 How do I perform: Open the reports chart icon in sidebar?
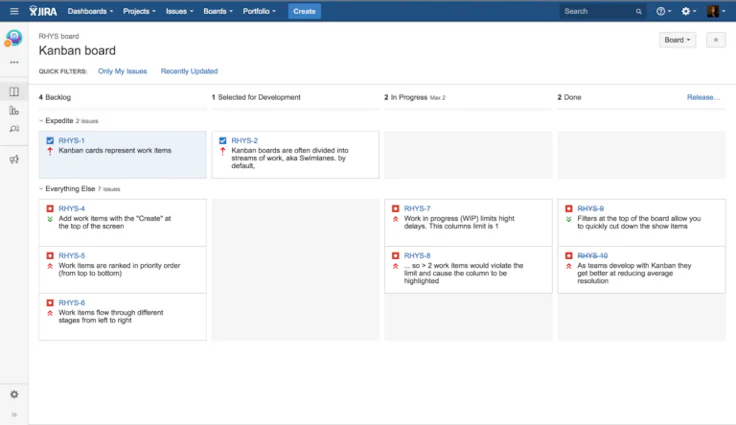pos(14,110)
